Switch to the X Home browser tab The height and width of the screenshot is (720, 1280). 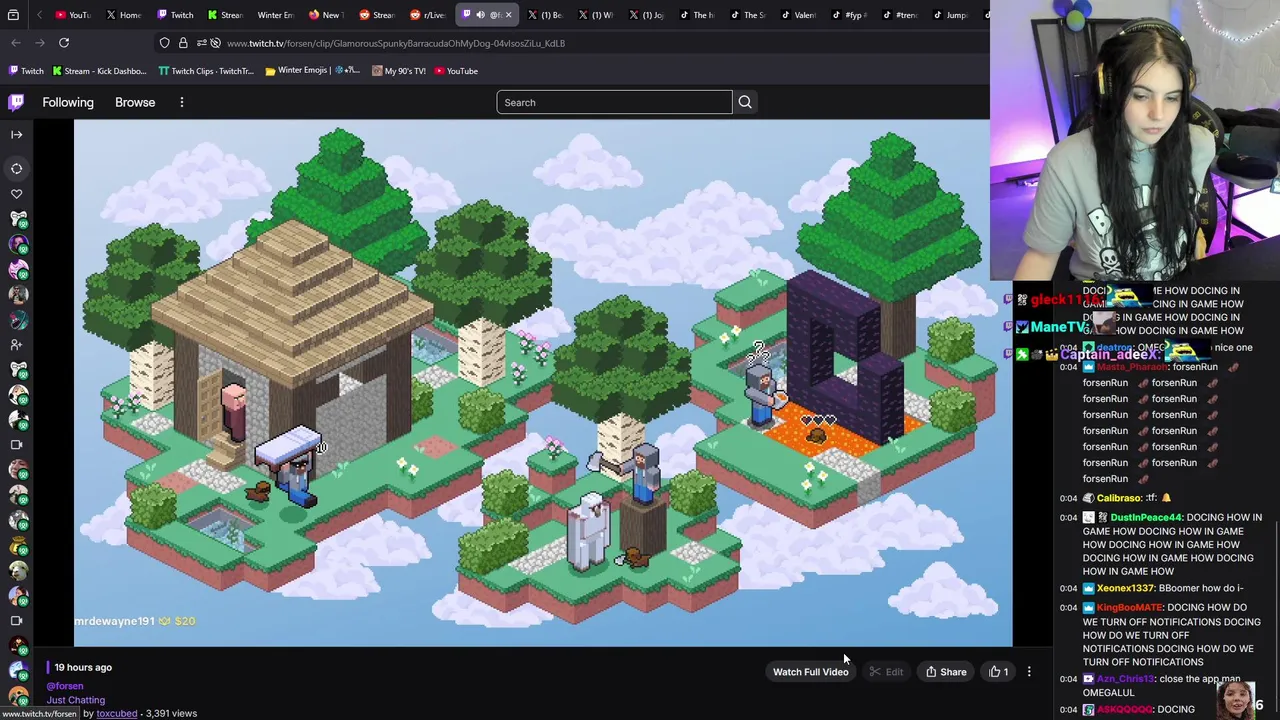[124, 15]
